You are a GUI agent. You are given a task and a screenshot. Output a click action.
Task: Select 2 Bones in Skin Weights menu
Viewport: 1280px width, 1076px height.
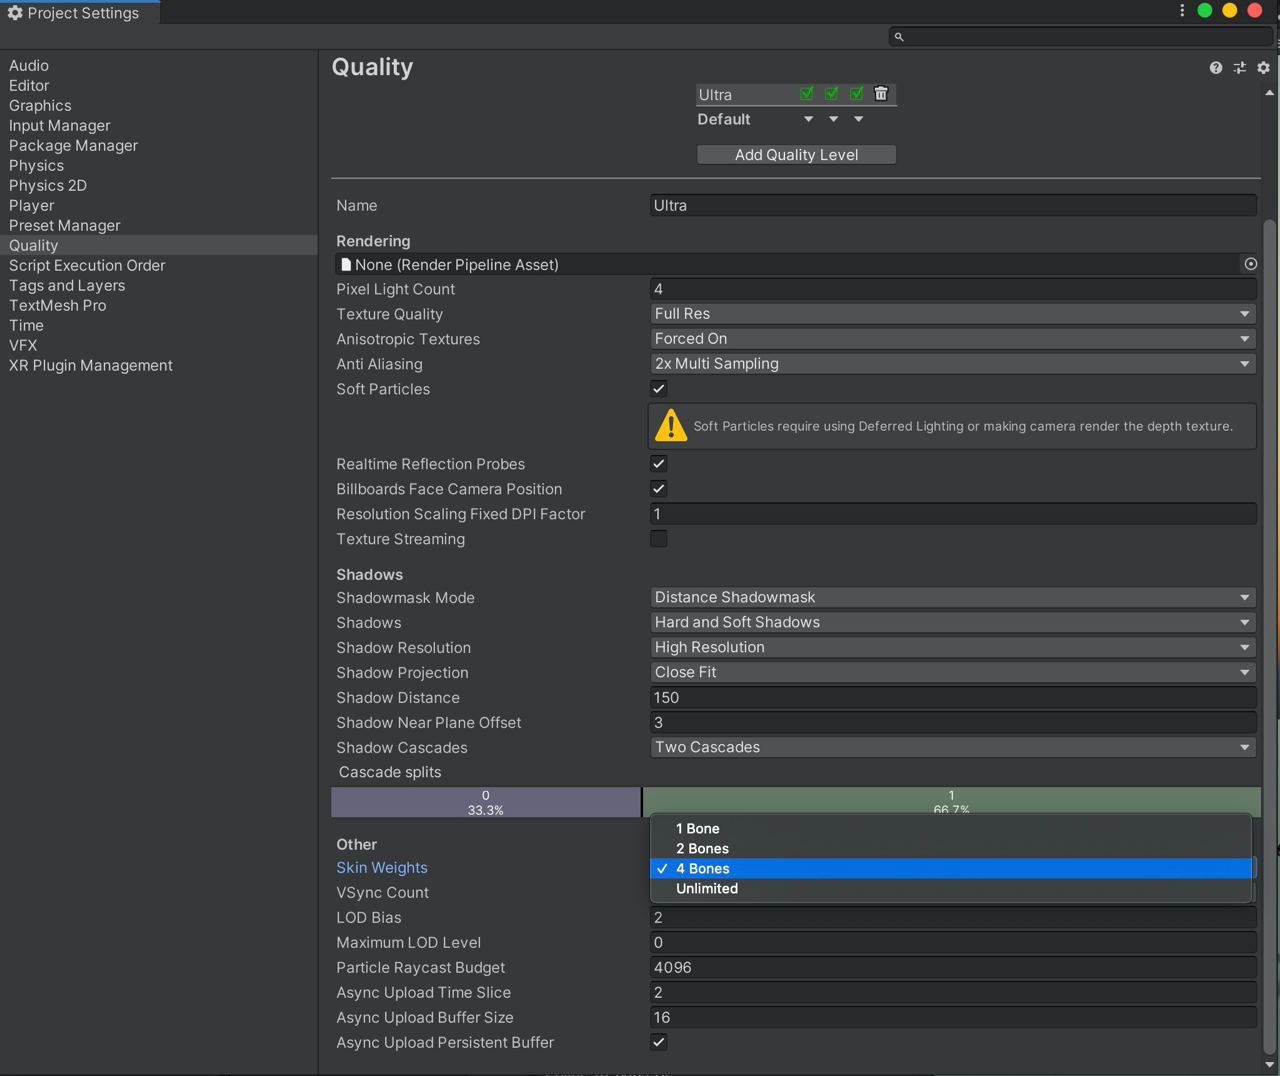click(951, 848)
